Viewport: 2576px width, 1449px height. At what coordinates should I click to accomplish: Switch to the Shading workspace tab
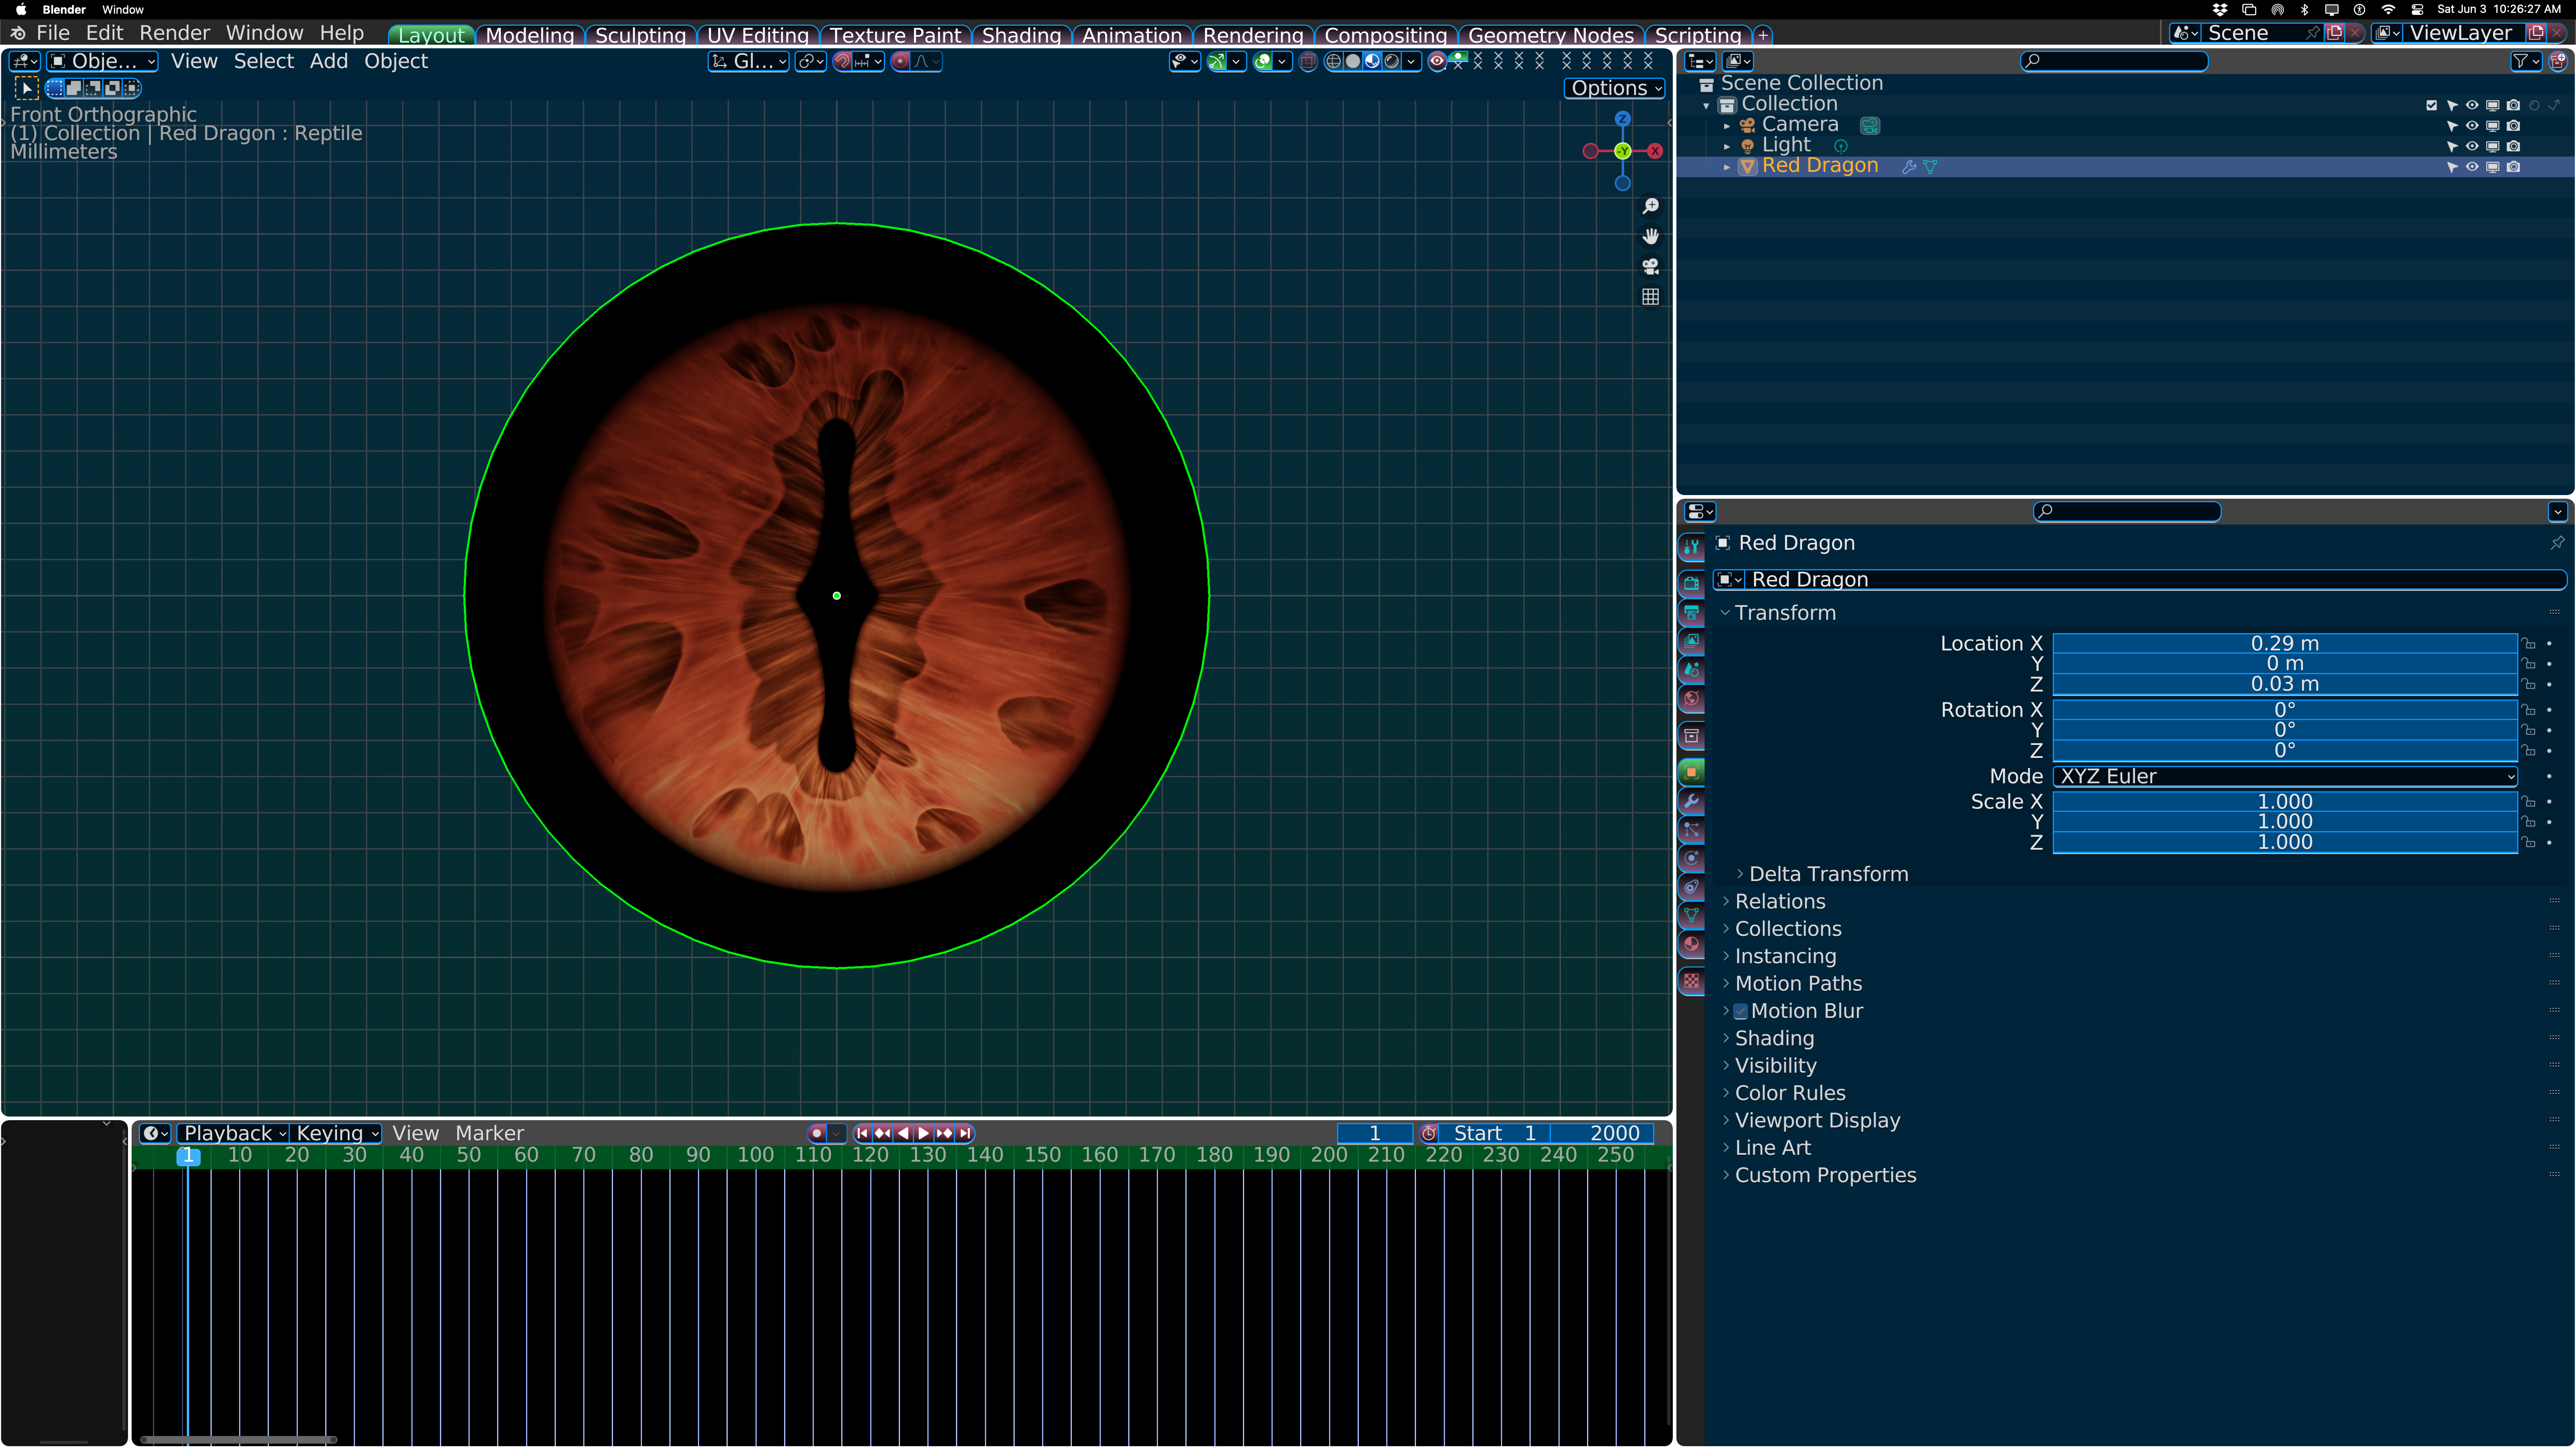tap(1021, 35)
